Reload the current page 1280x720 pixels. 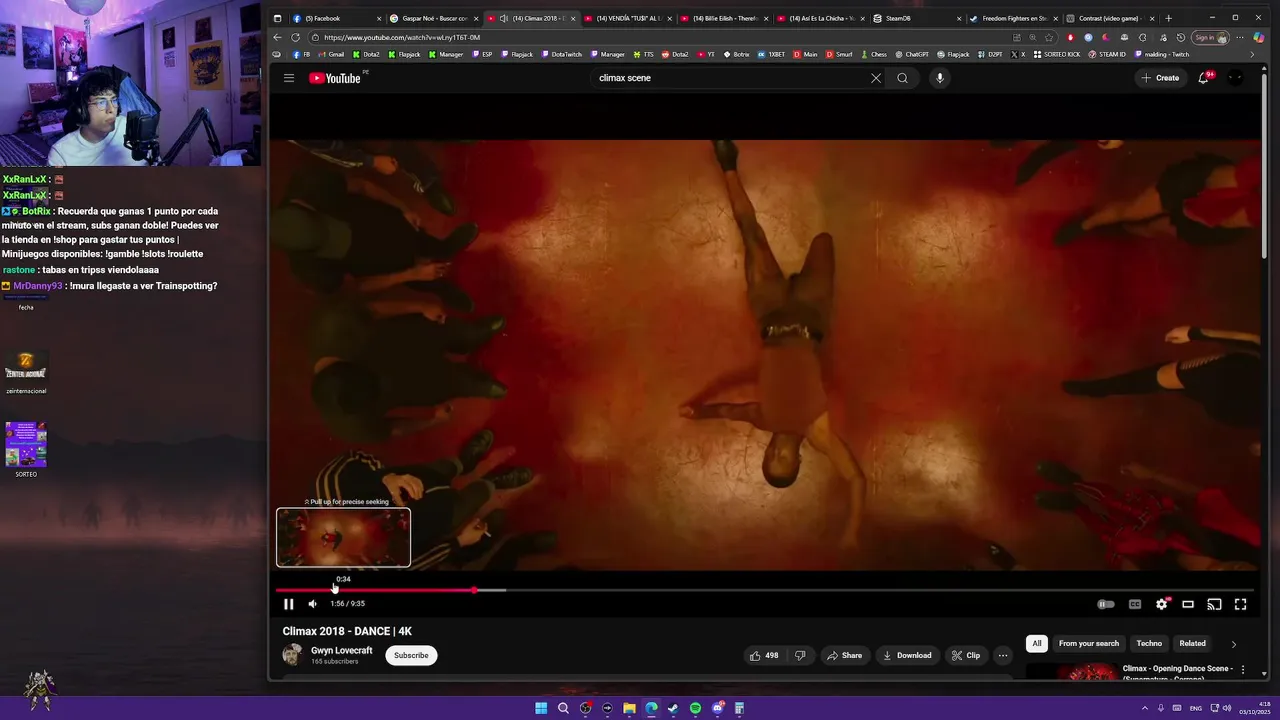click(295, 37)
